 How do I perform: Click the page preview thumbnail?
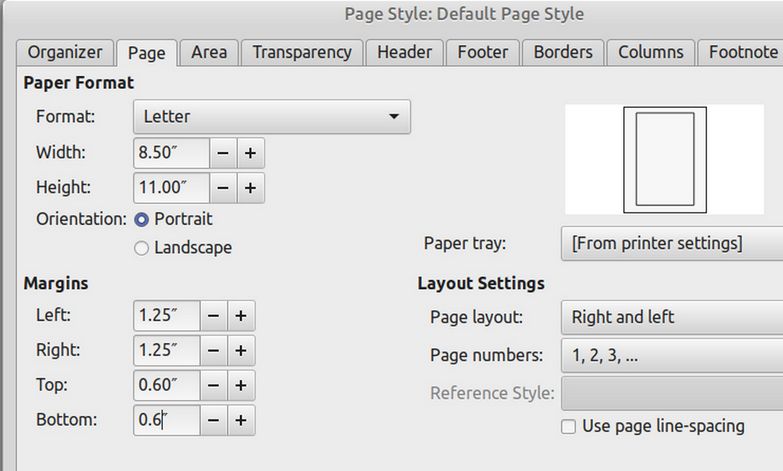(664, 160)
